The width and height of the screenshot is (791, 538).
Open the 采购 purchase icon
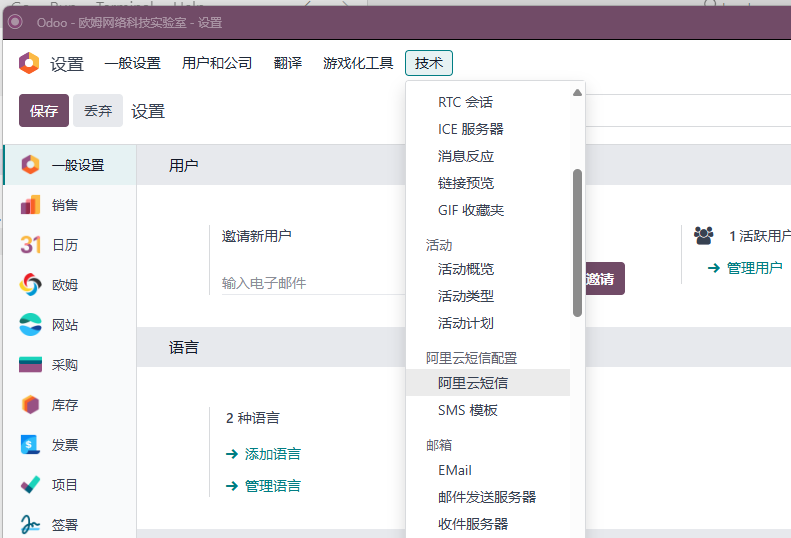(x=30, y=364)
